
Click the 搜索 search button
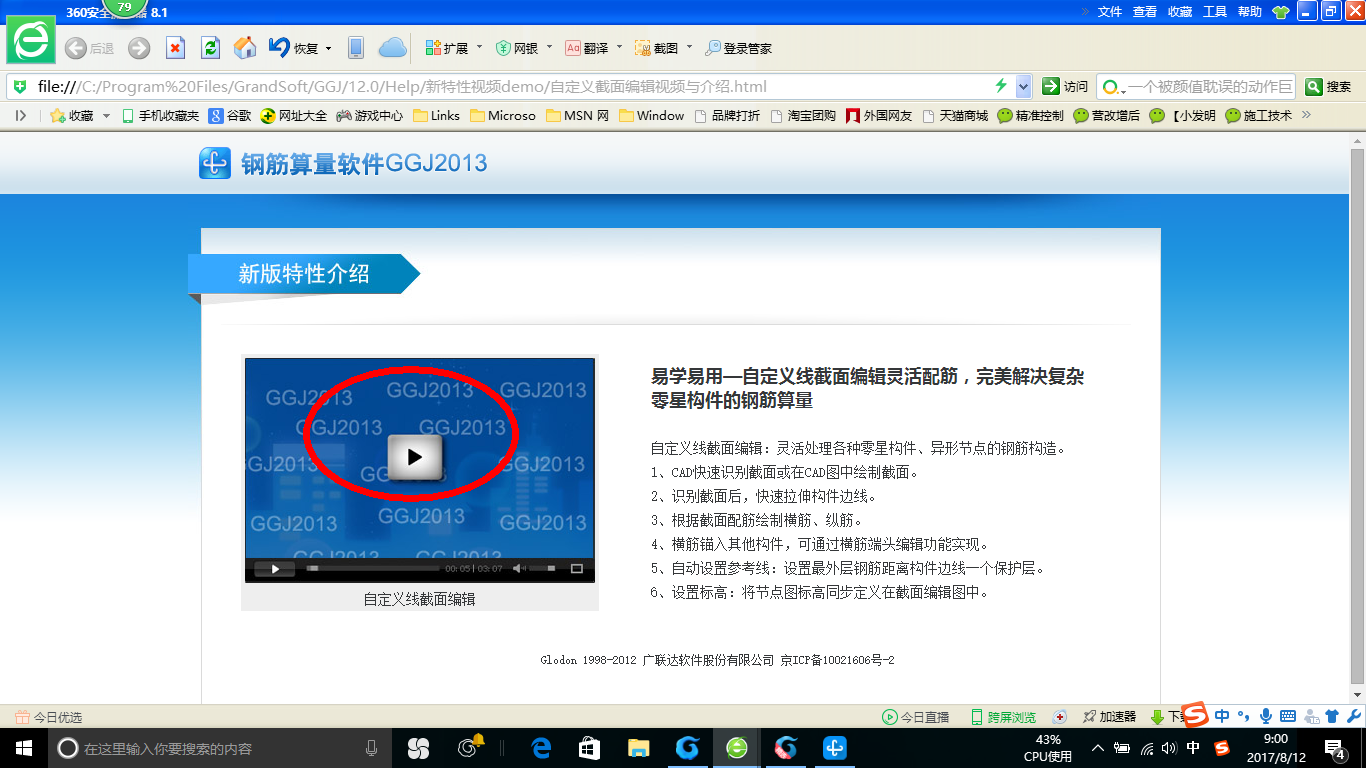tap(1329, 86)
